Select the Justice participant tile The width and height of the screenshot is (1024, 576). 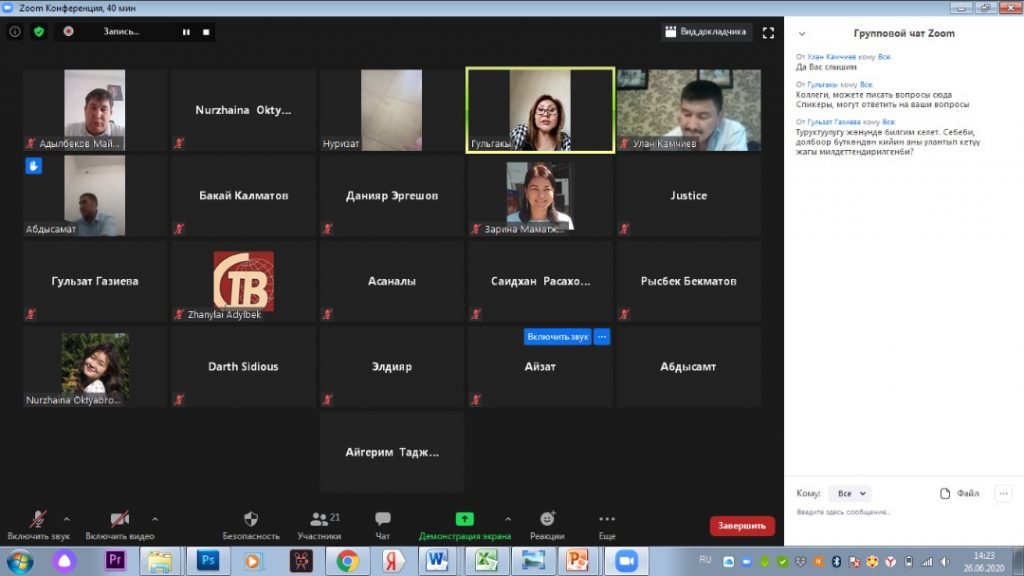tap(688, 195)
